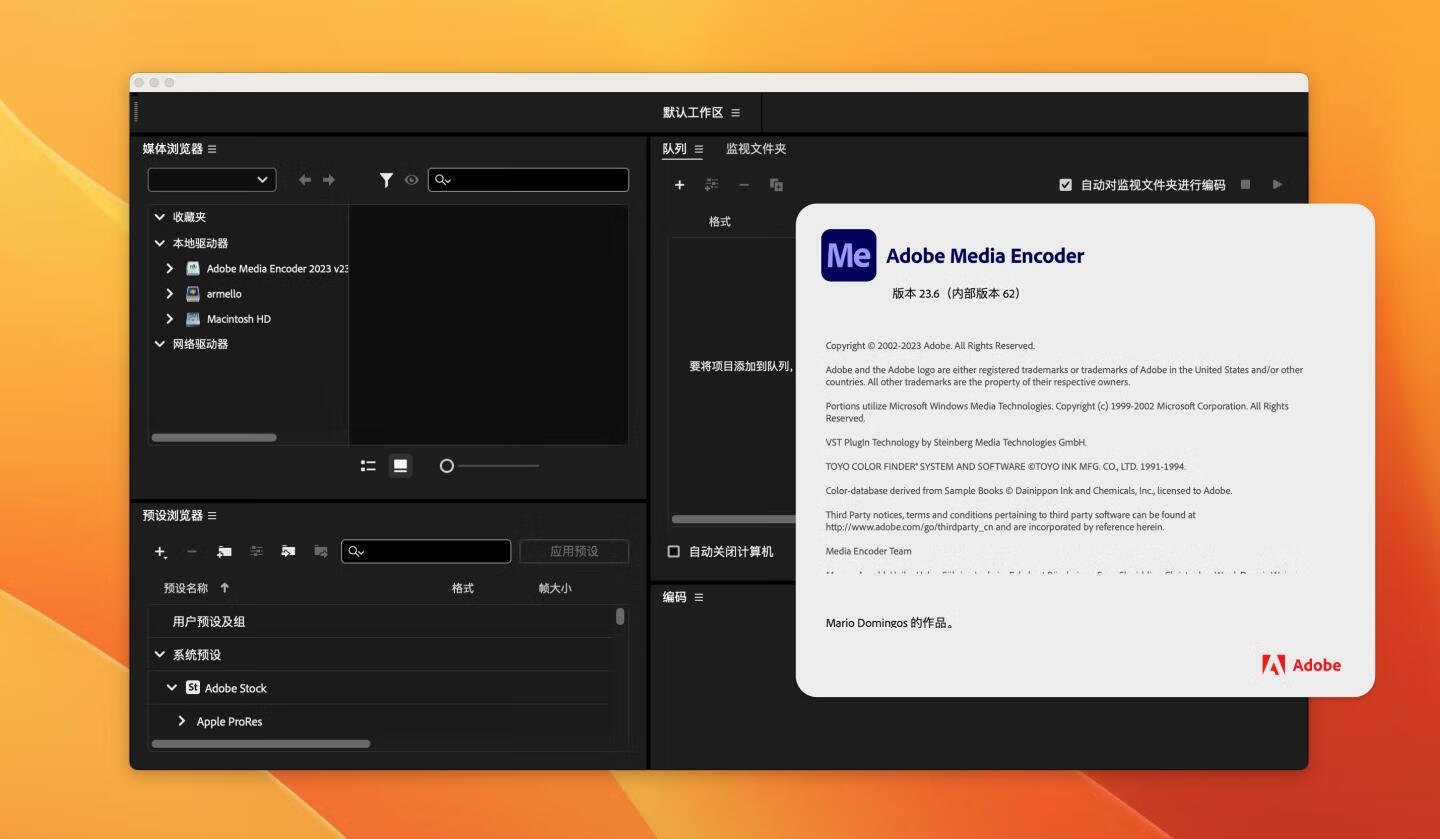Toggle sort direction arrow beside 预设名称
The image size is (1440, 839).
pyautogui.click(x=224, y=588)
